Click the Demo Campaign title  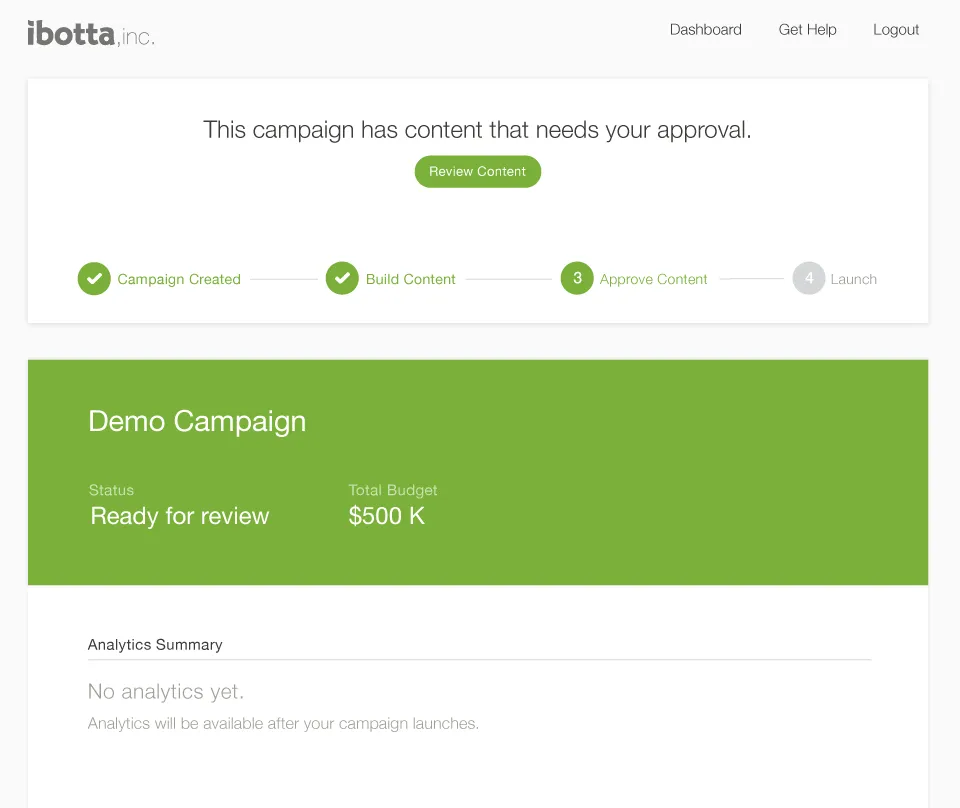[197, 421]
